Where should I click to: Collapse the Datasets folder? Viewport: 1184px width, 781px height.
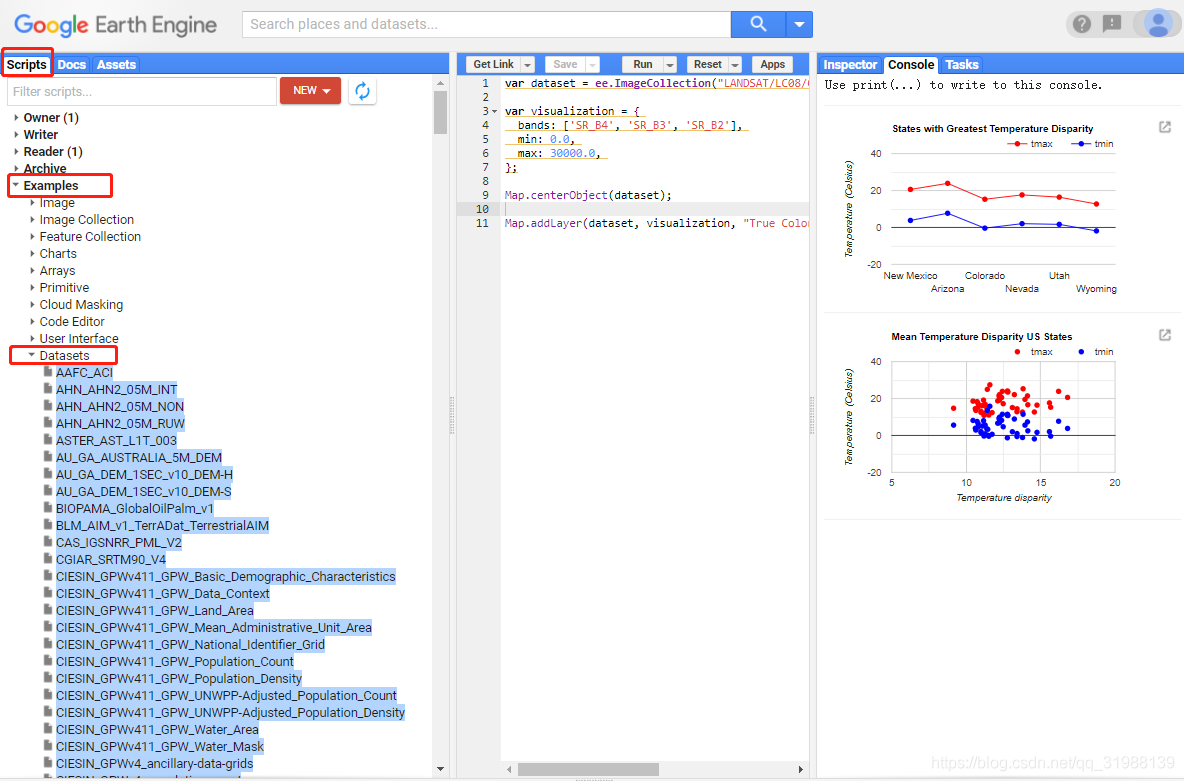pos(32,355)
